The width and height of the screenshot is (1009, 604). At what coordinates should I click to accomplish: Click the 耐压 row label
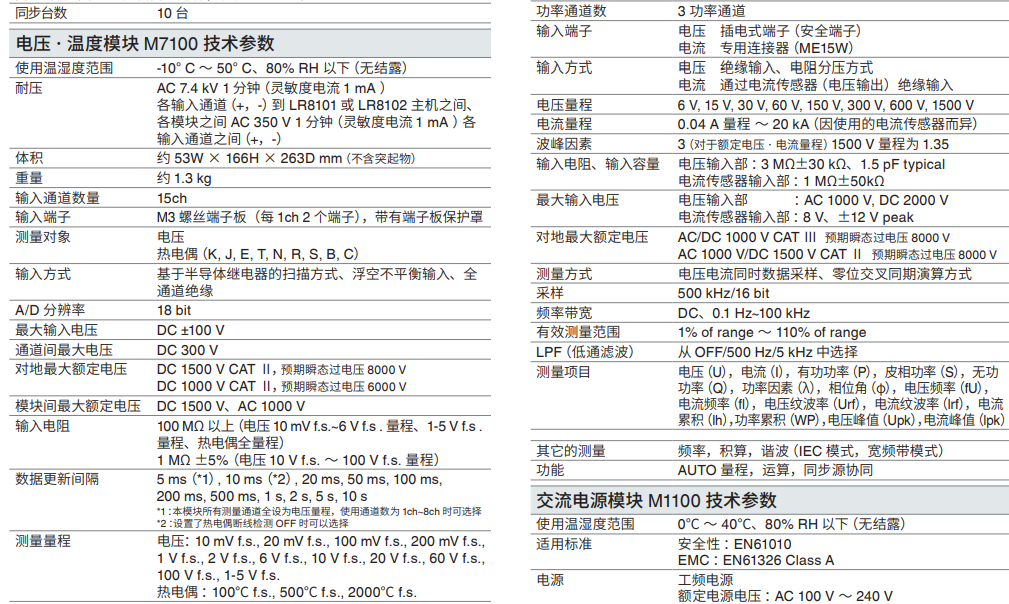(29, 88)
